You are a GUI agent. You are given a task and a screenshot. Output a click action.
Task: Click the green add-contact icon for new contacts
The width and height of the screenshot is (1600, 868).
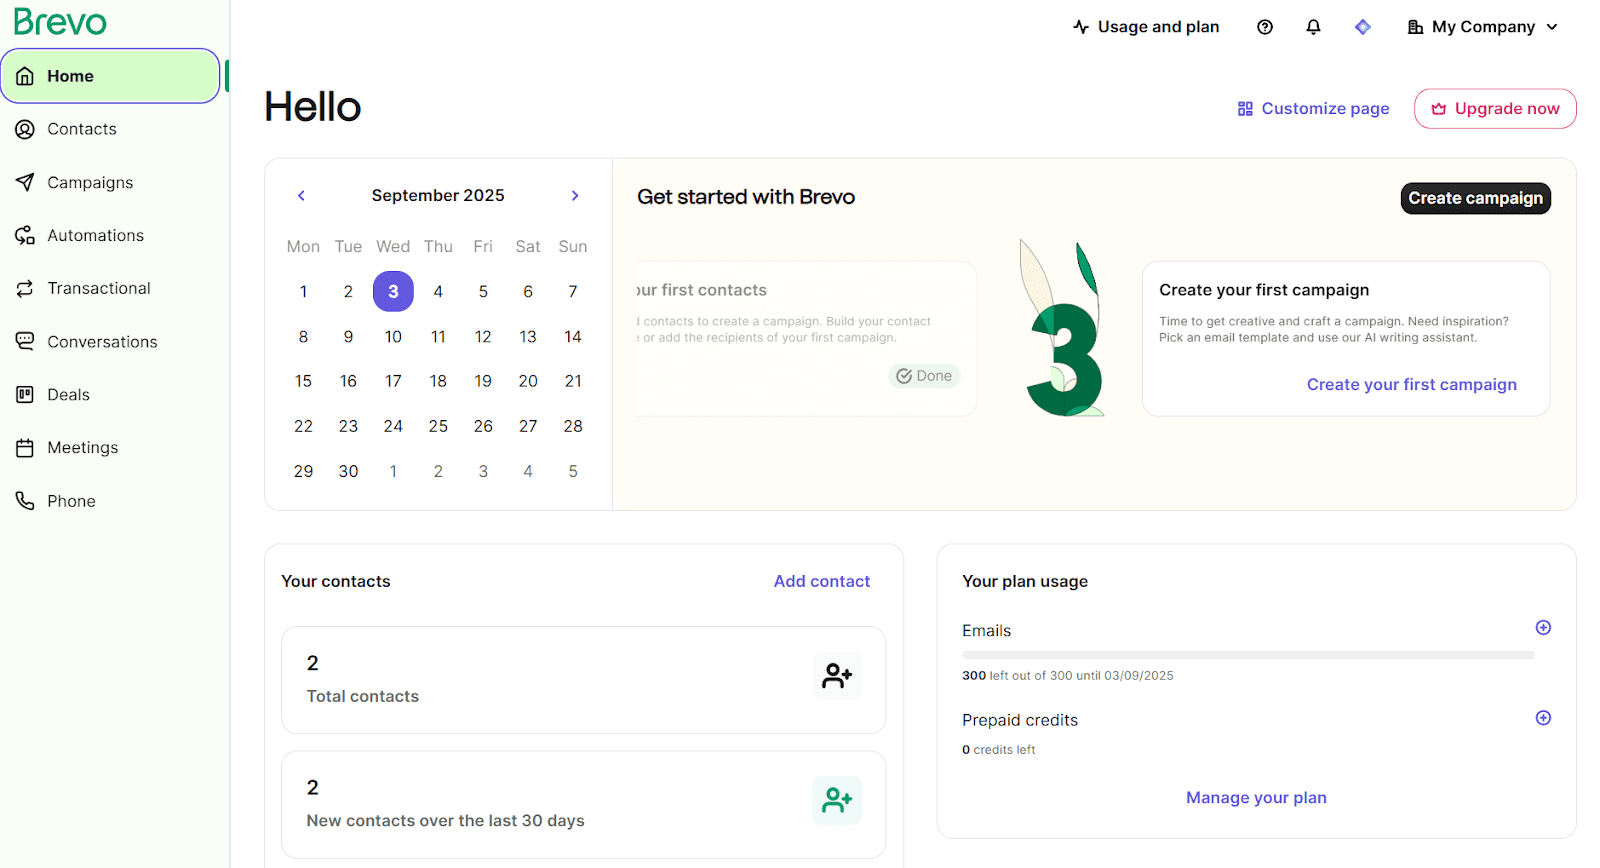tap(836, 800)
